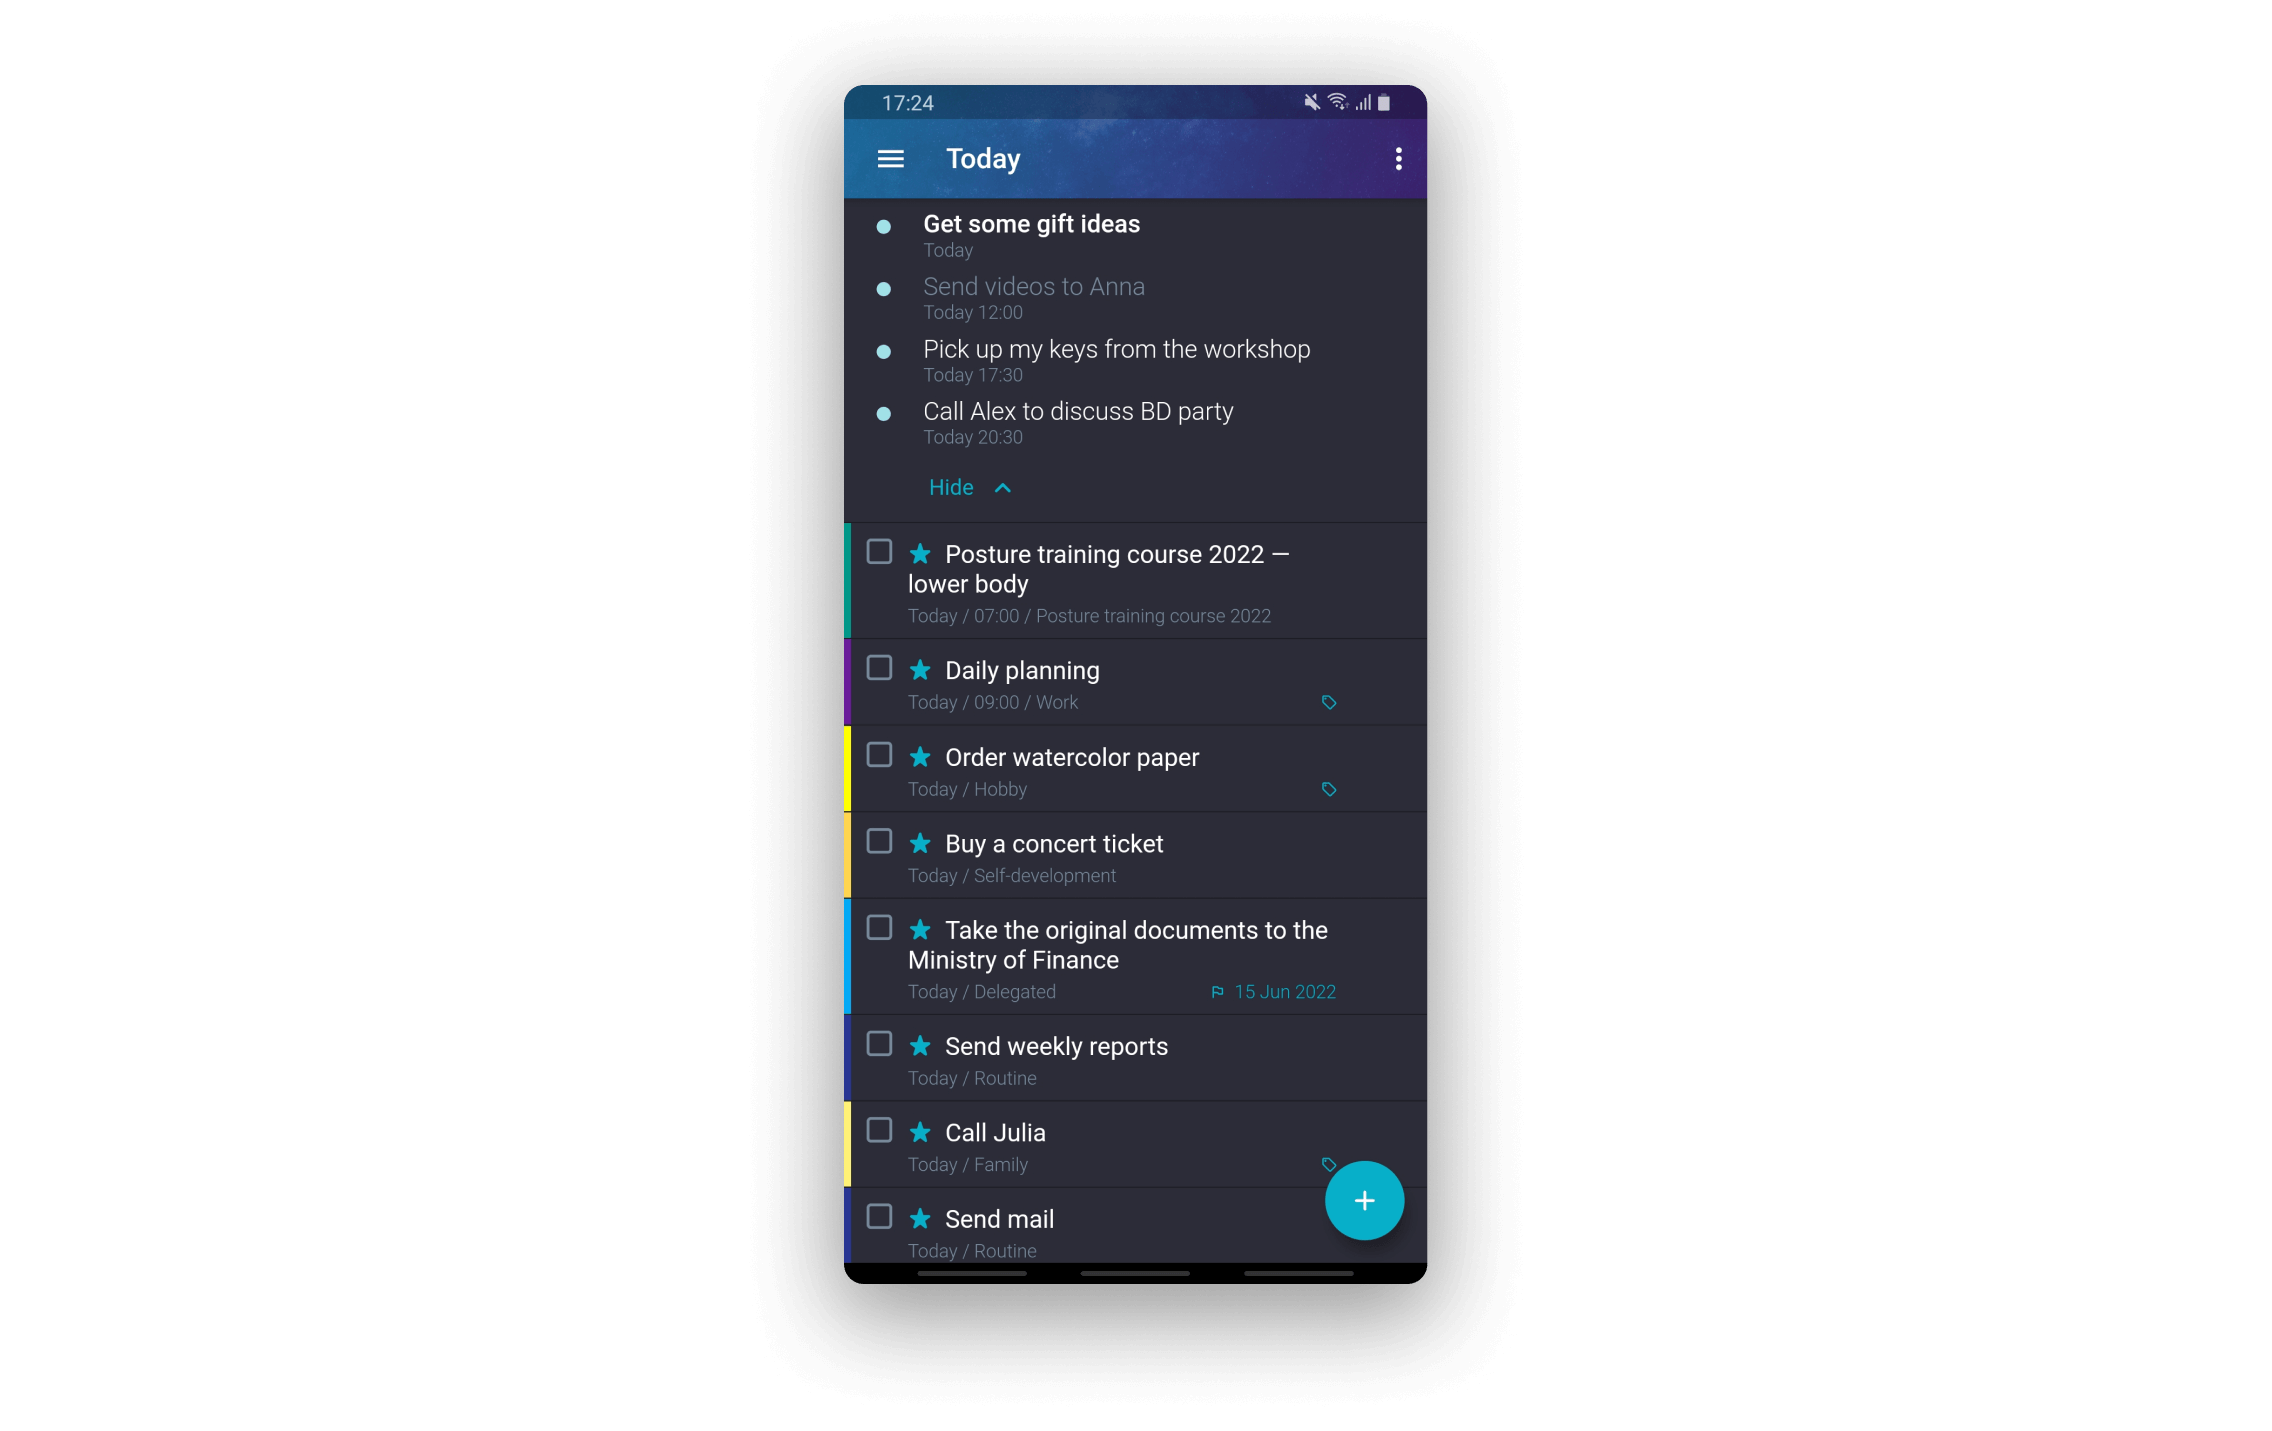
Task: Toggle checkbox for Posture training course 2022
Action: 879,551
